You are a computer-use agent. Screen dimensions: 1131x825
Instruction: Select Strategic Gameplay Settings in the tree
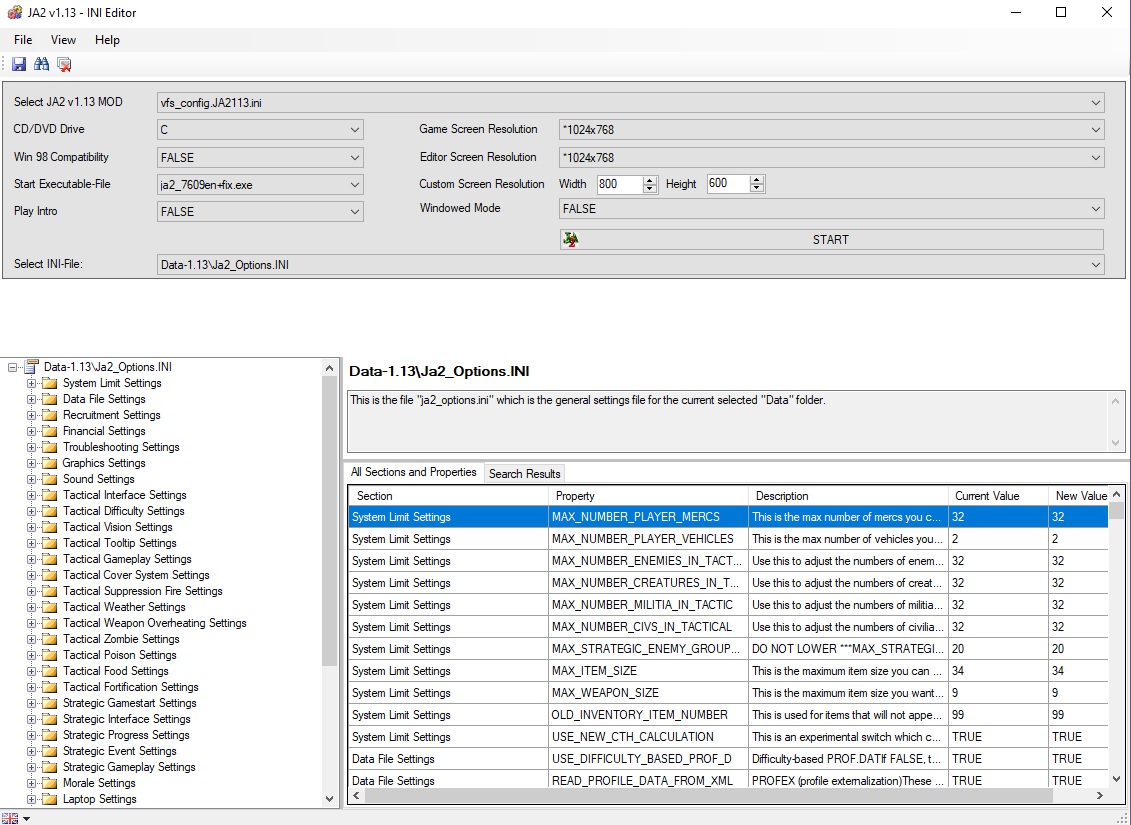click(129, 767)
